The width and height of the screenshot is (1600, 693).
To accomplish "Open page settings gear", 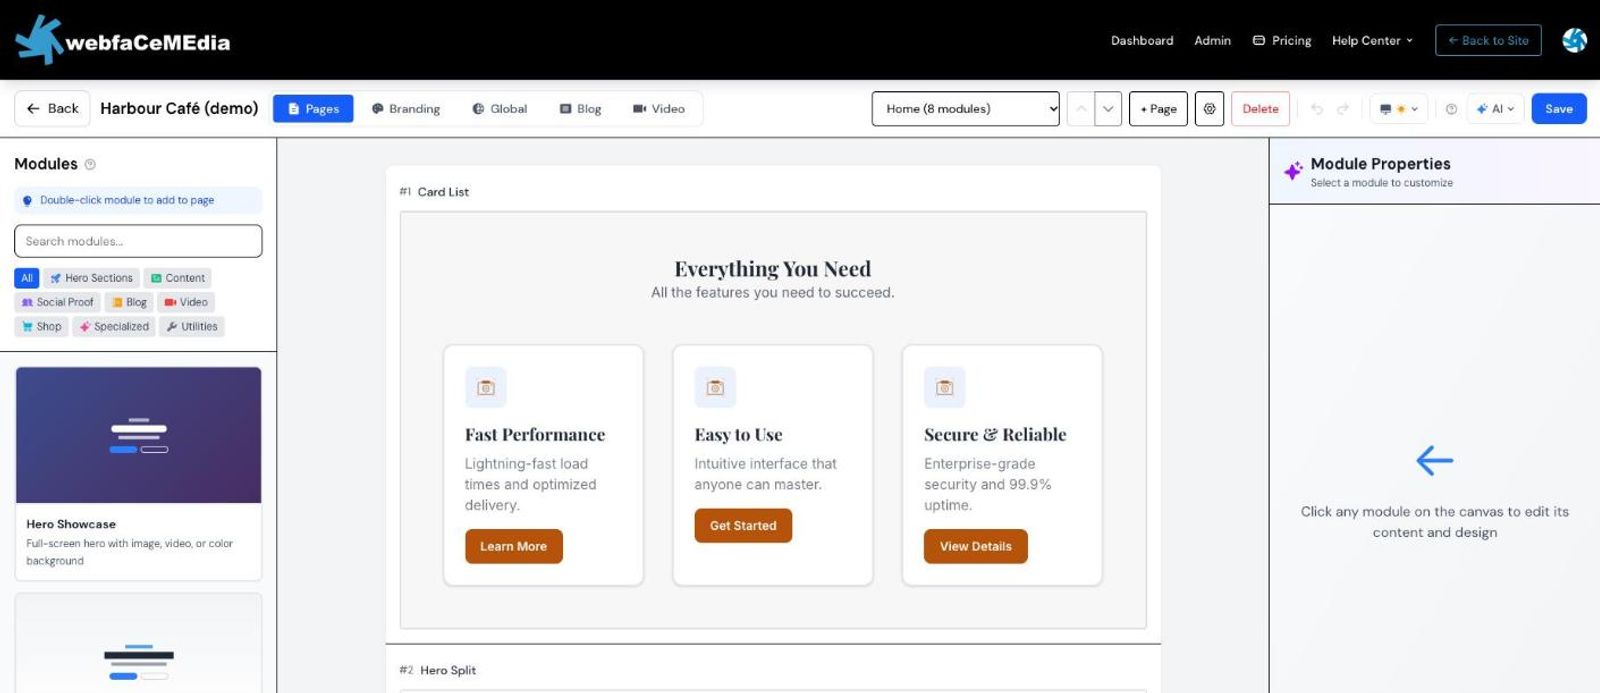I will pyautogui.click(x=1210, y=108).
